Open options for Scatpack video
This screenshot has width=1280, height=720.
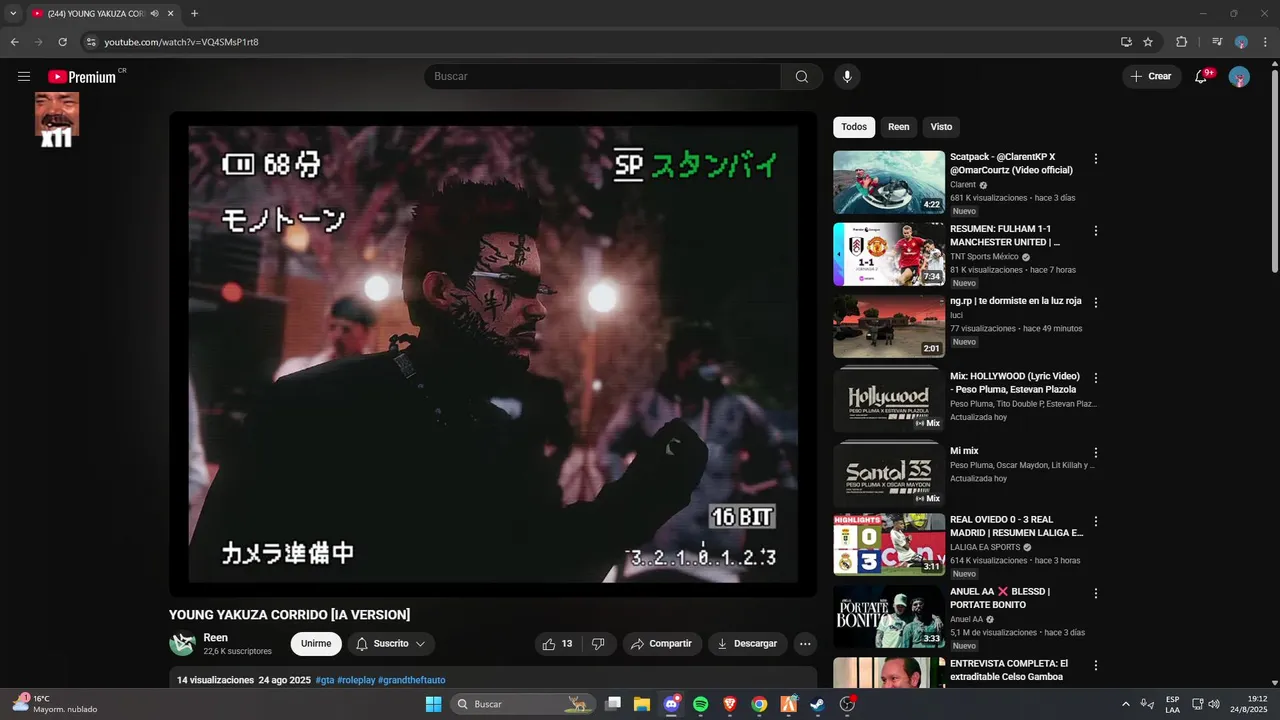1096,159
